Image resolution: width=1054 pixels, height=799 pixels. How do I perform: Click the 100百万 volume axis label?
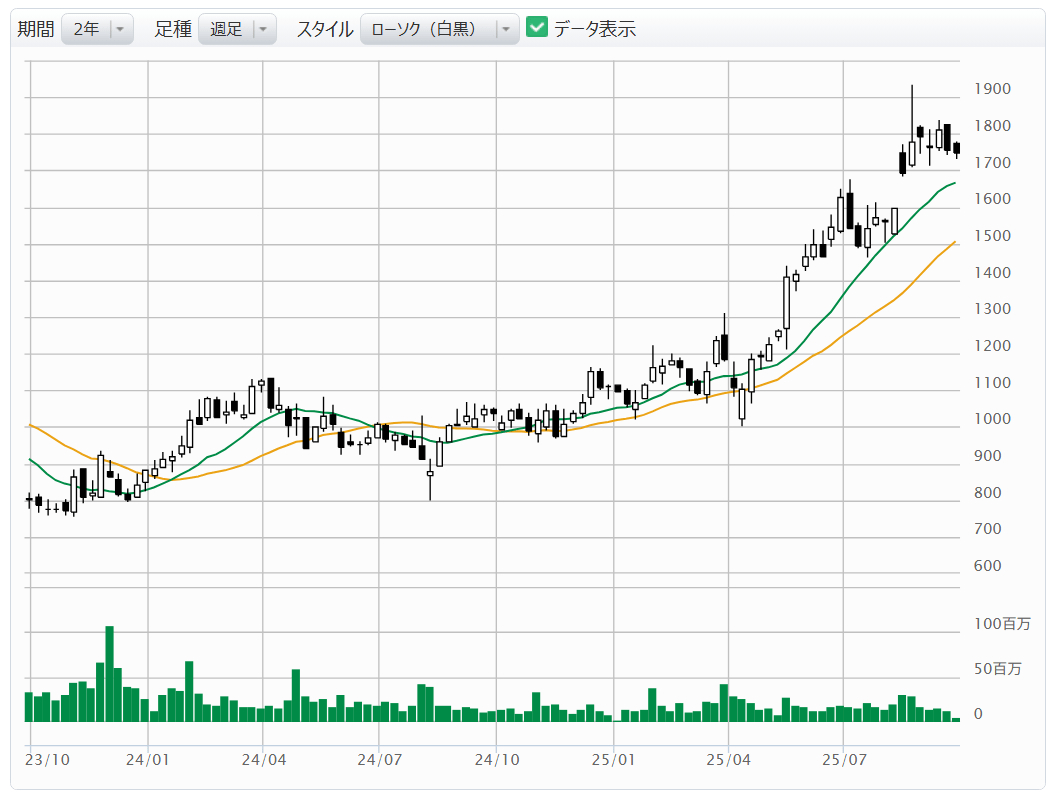click(1001, 624)
